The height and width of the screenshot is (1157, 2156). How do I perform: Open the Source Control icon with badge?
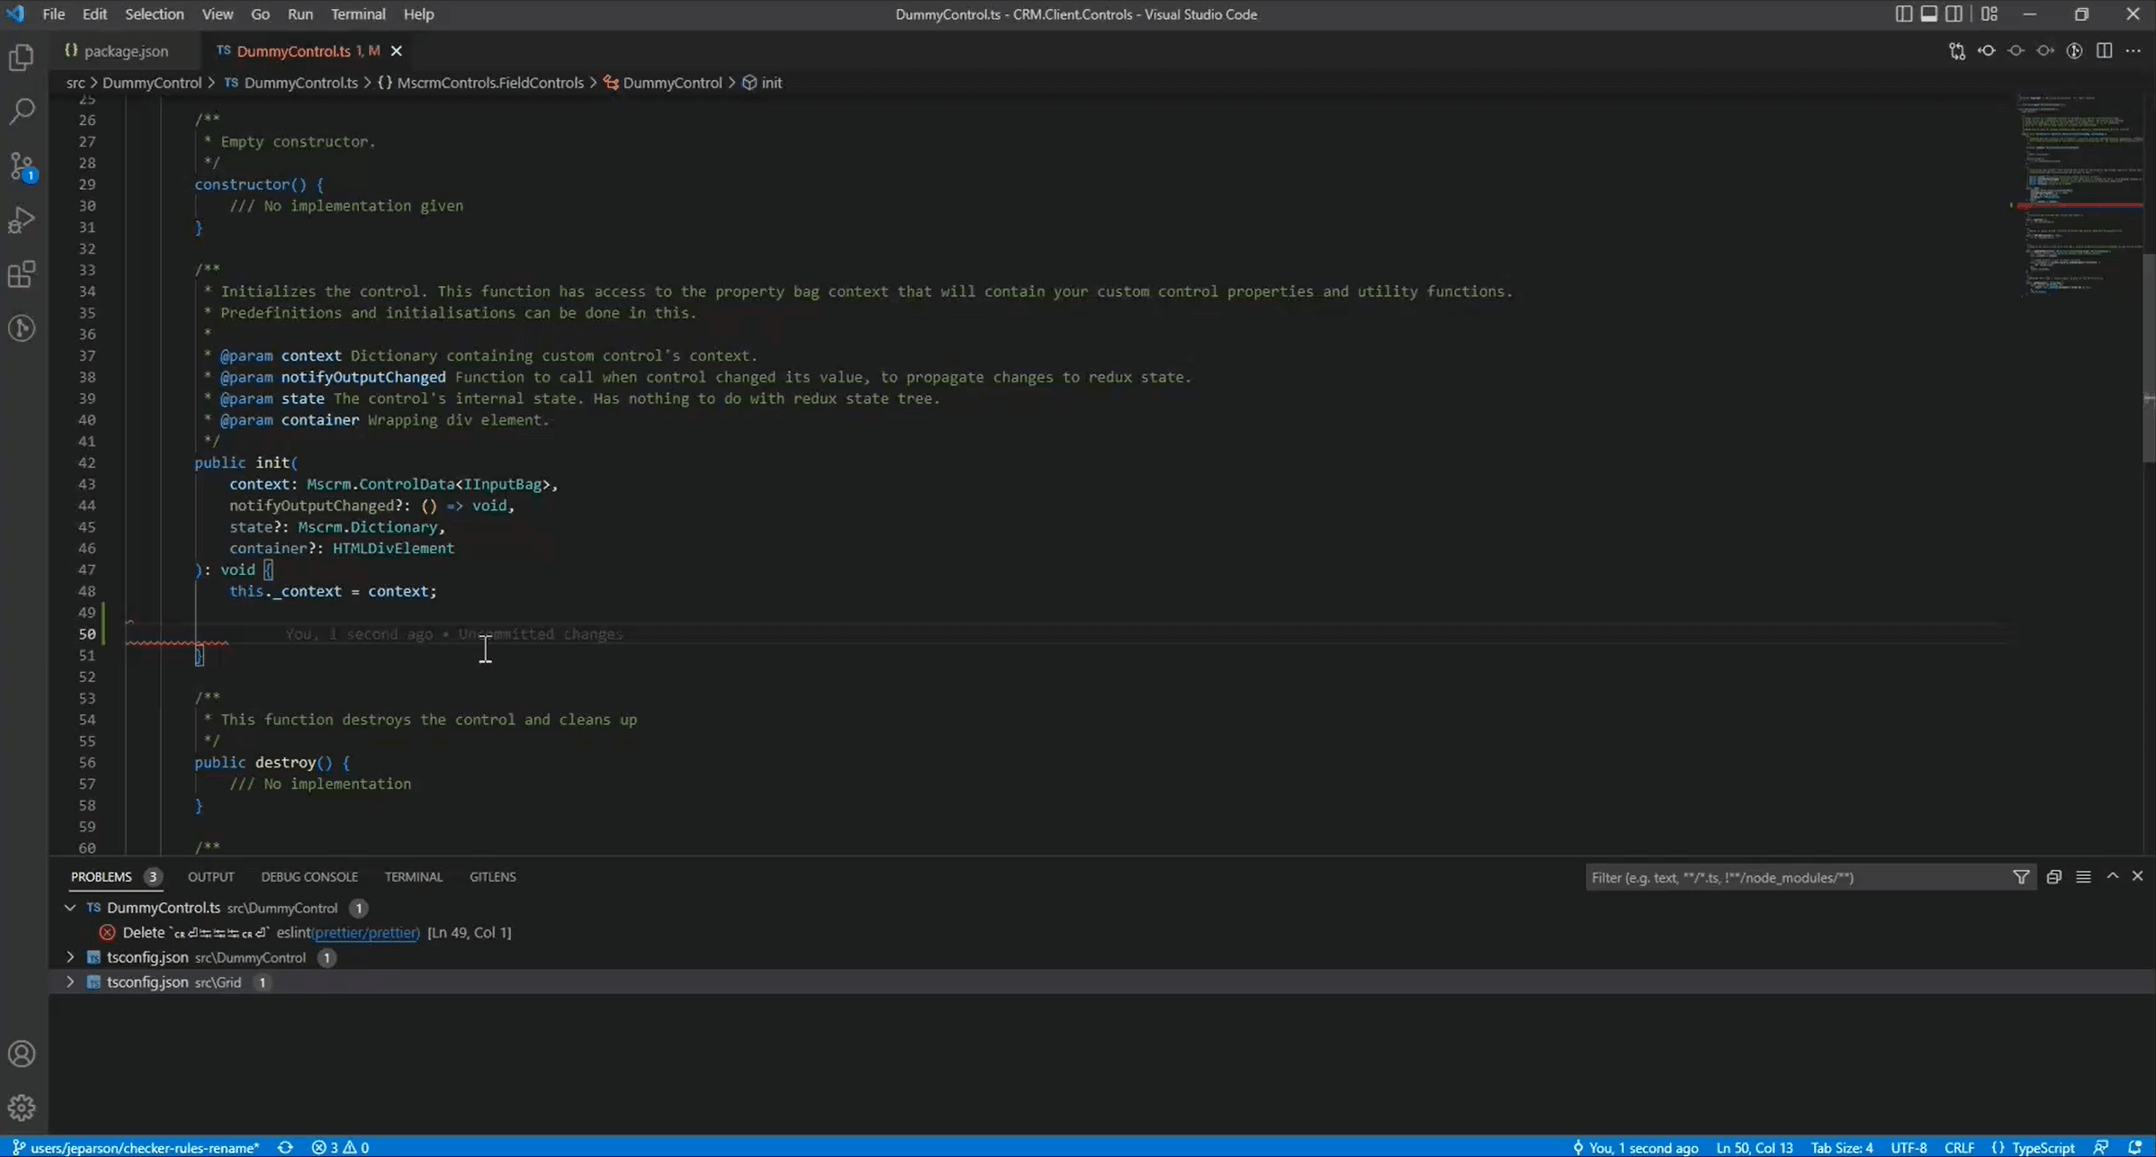click(22, 166)
